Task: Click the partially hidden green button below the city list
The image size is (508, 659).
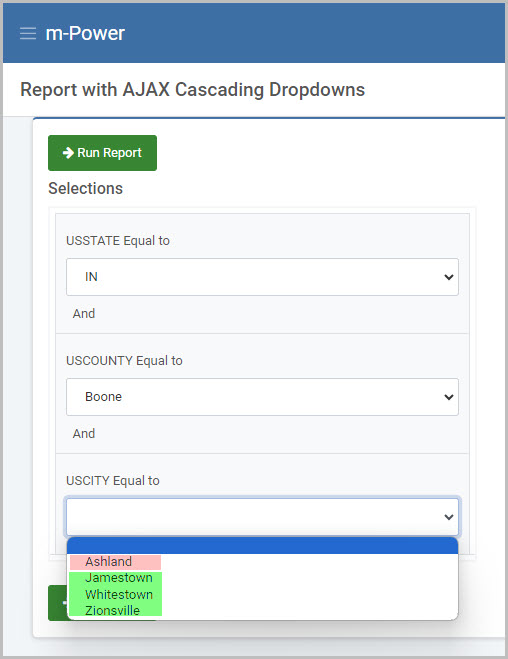Action: pyautogui.click(x=57, y=603)
